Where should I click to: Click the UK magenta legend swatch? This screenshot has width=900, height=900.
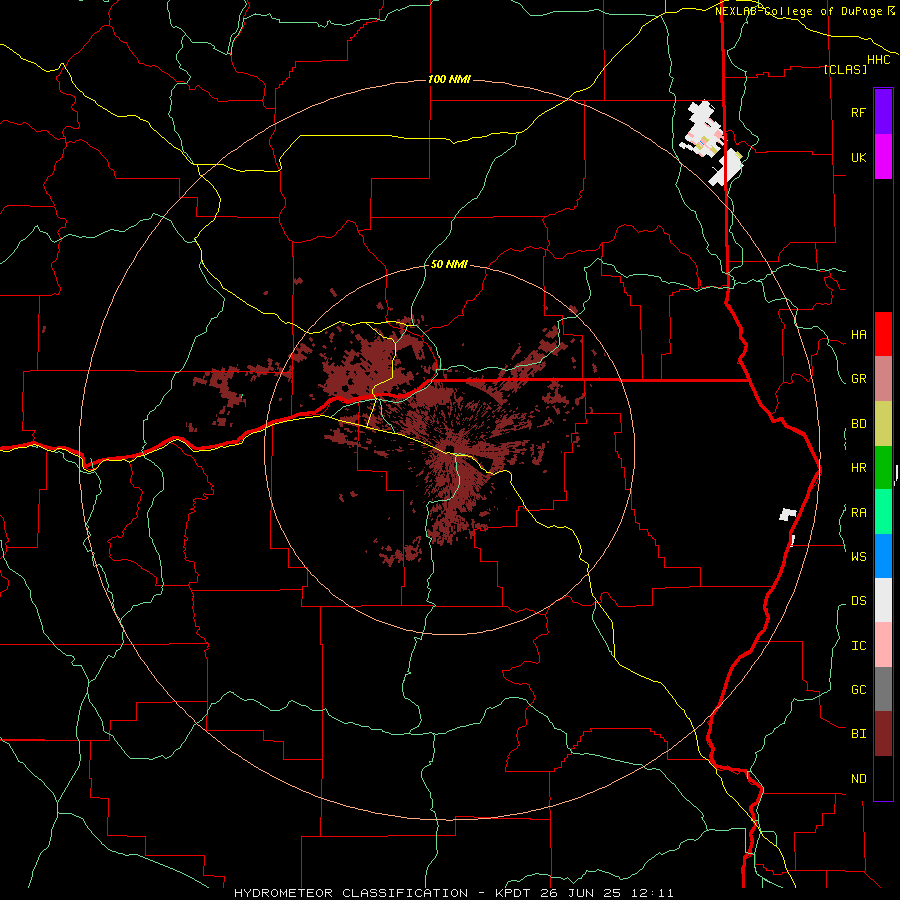tap(883, 157)
